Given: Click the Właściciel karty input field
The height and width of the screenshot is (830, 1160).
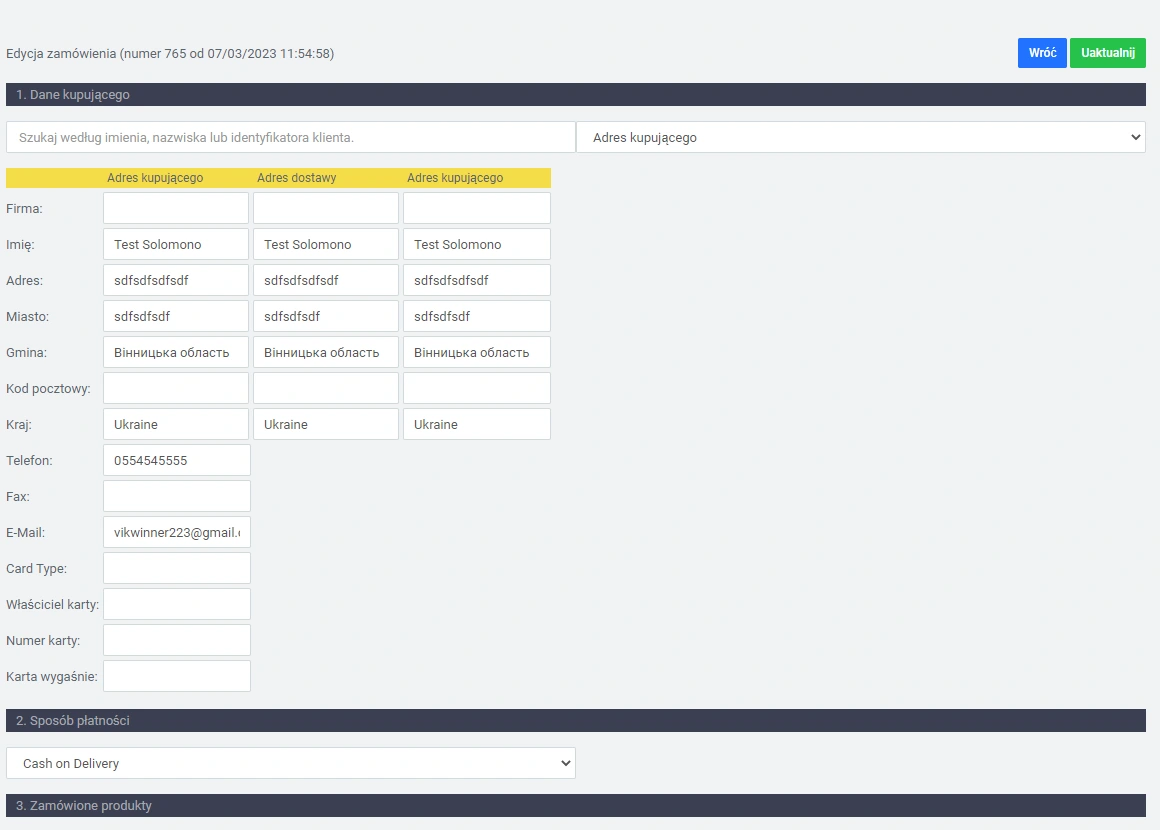Looking at the screenshot, I should 176,604.
